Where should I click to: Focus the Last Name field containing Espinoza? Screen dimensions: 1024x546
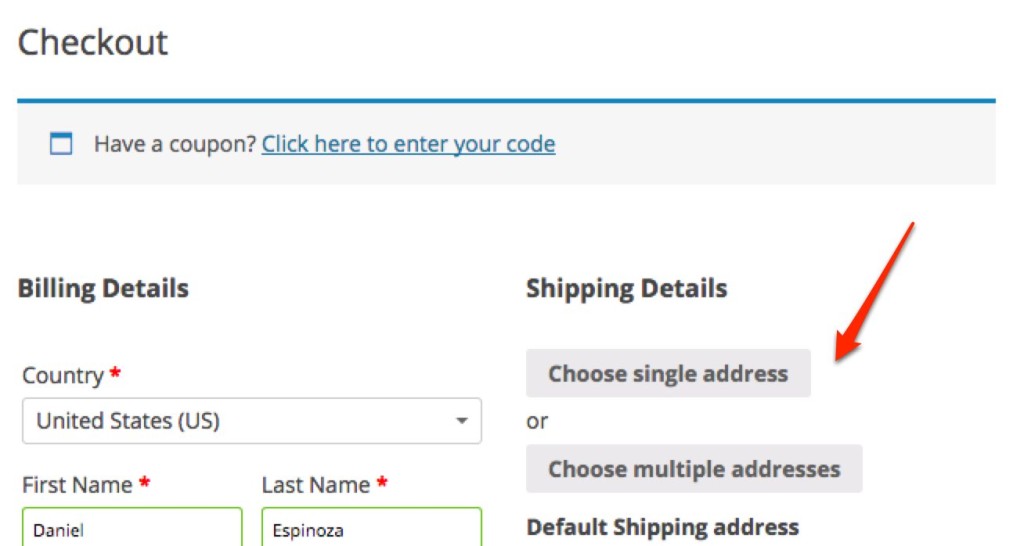tap(372, 528)
